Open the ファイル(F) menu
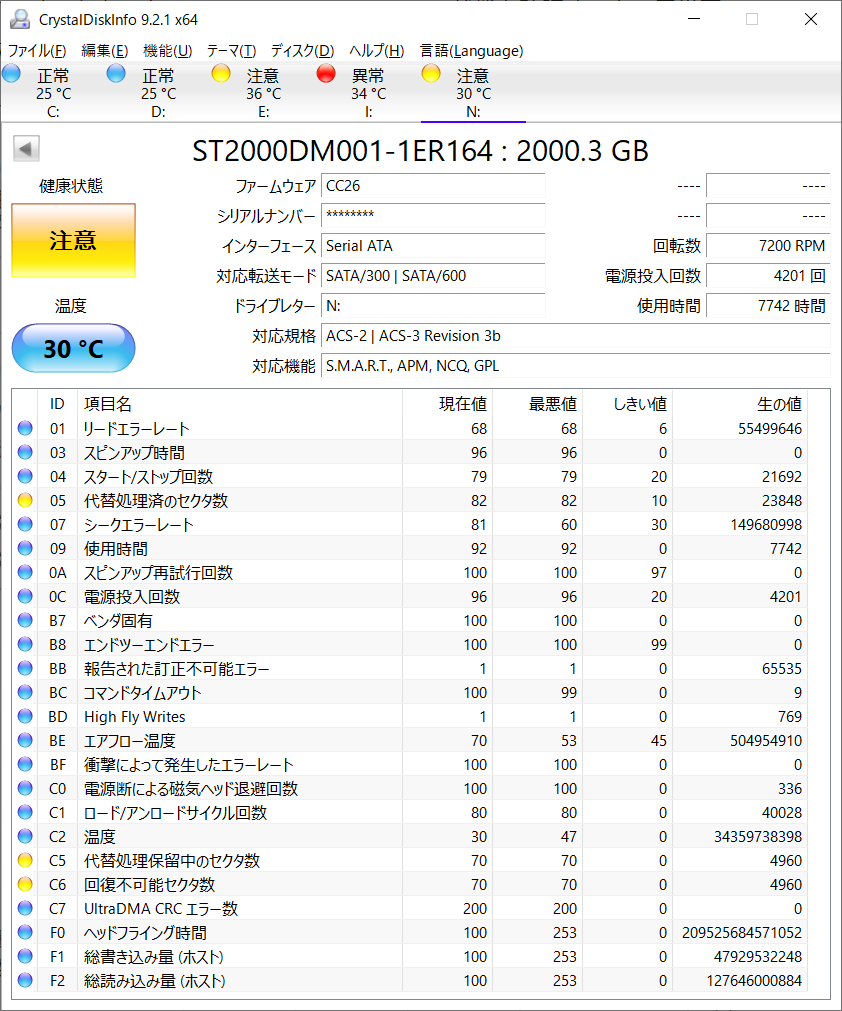Viewport: 842px width, 1011px height. (37, 51)
